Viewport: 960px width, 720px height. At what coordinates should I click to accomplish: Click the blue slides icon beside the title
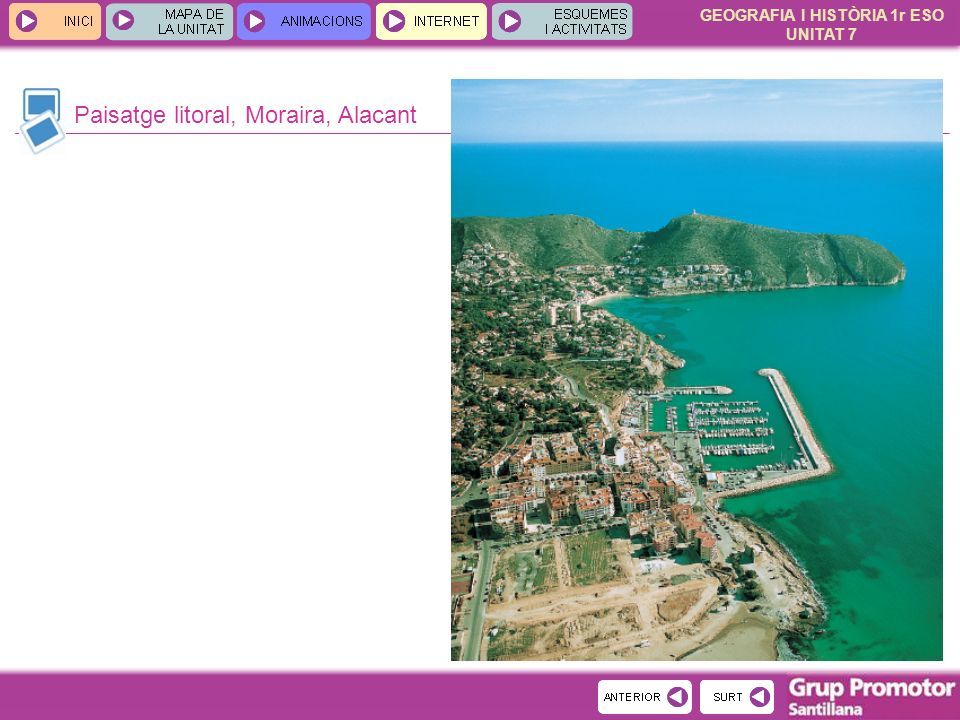point(42,120)
